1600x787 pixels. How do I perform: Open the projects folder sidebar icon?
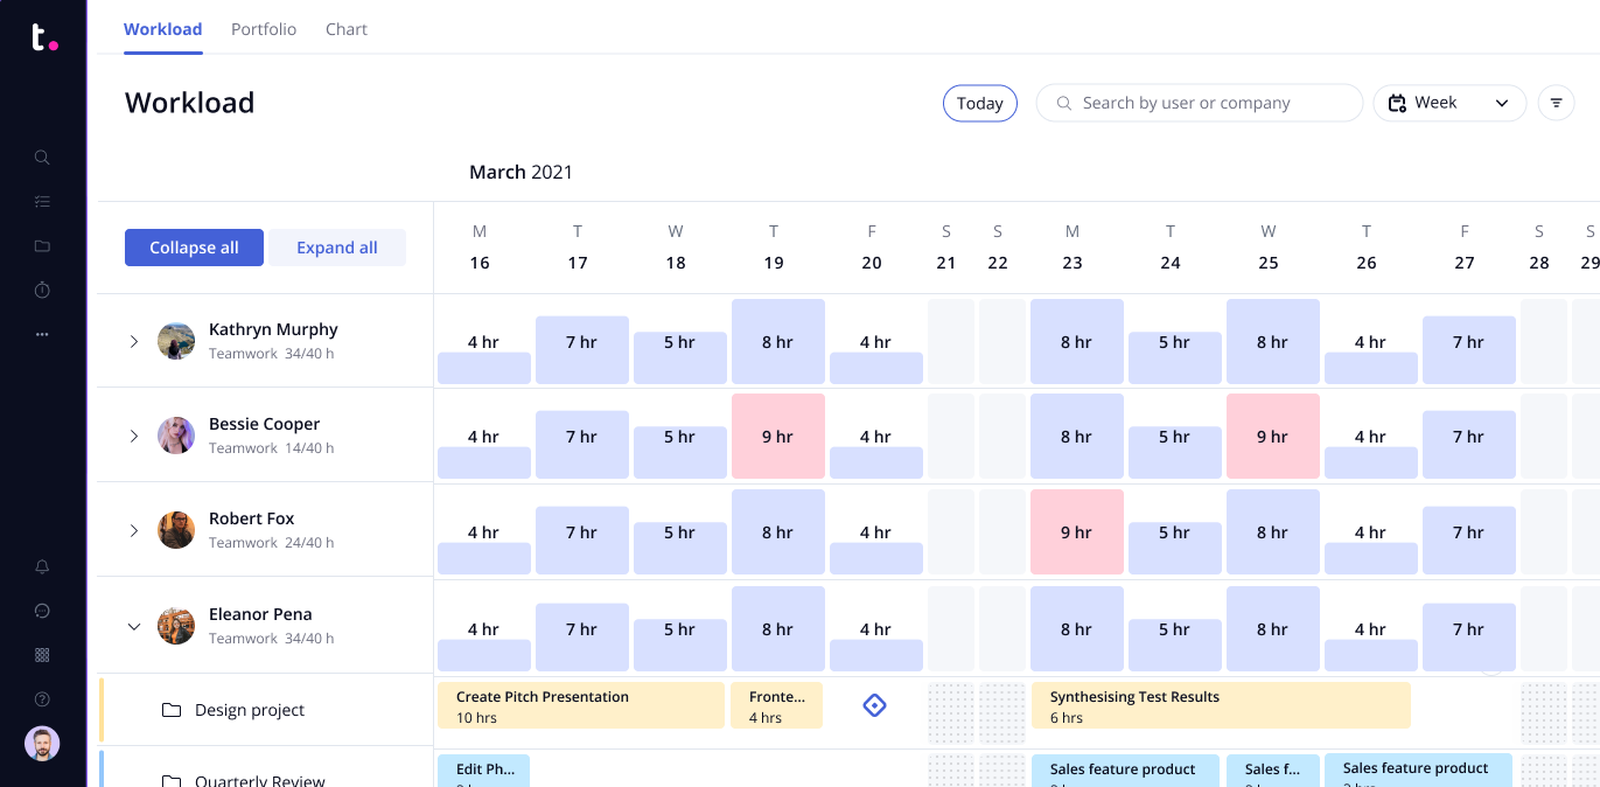click(x=42, y=246)
